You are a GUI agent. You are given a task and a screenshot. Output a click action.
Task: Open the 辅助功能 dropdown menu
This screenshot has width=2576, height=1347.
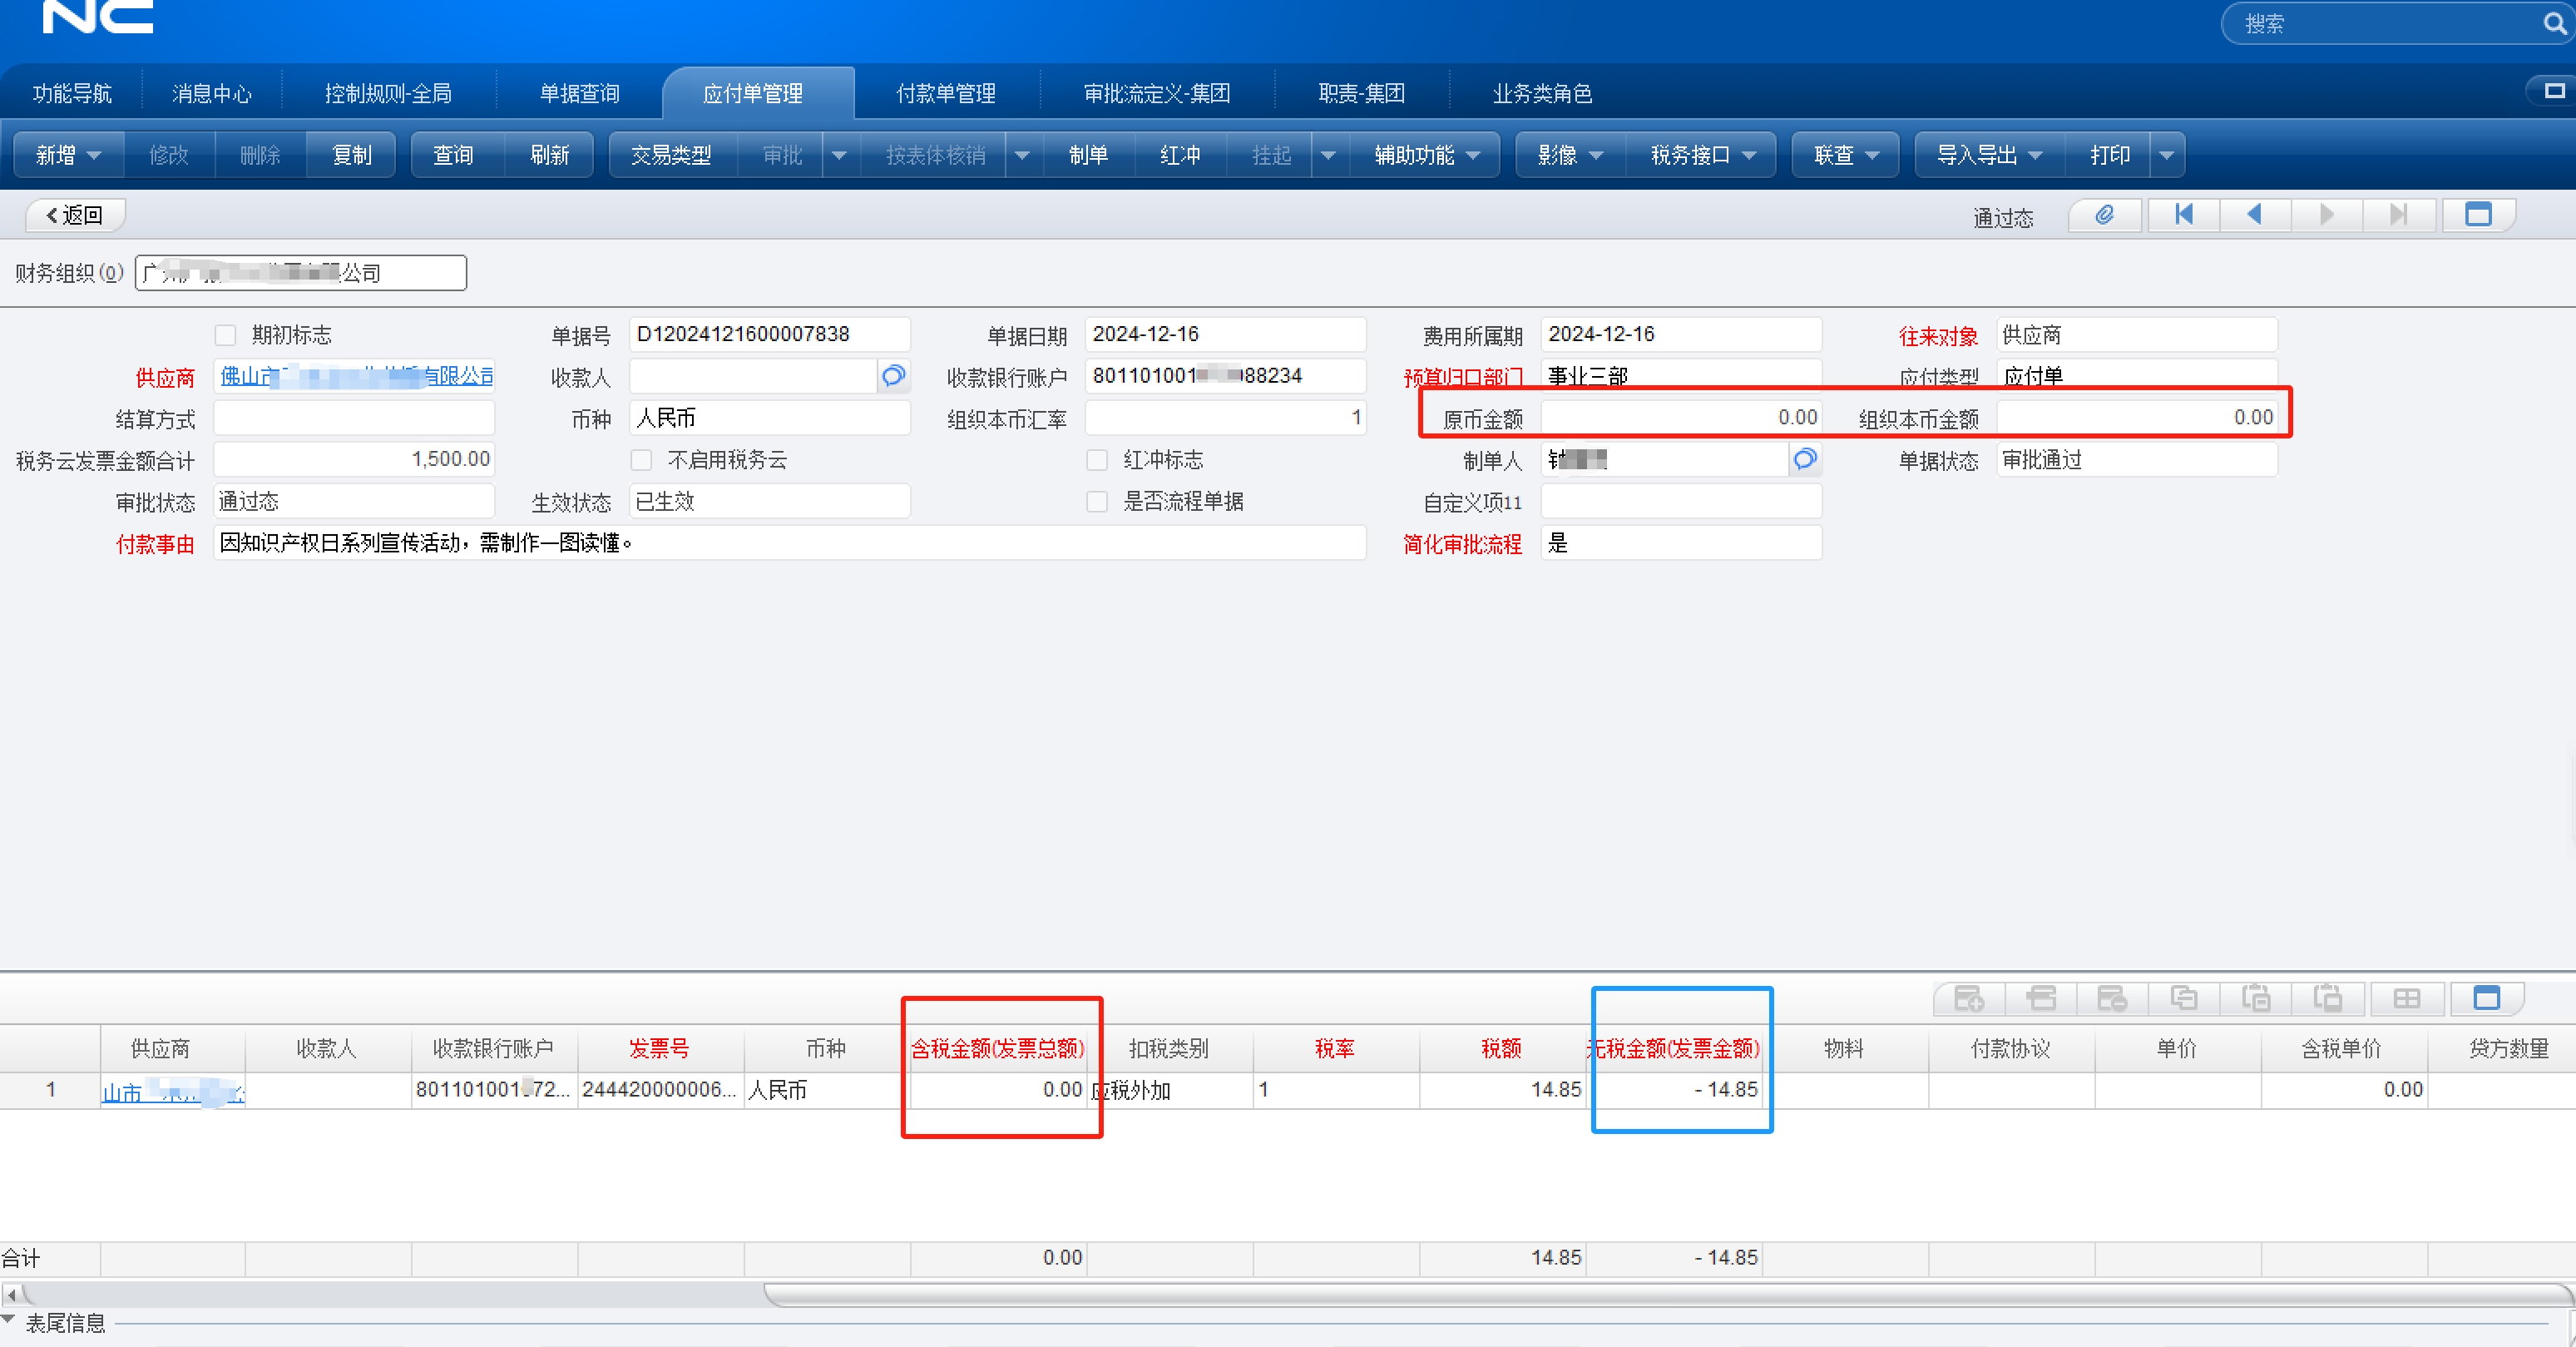[x=1425, y=155]
